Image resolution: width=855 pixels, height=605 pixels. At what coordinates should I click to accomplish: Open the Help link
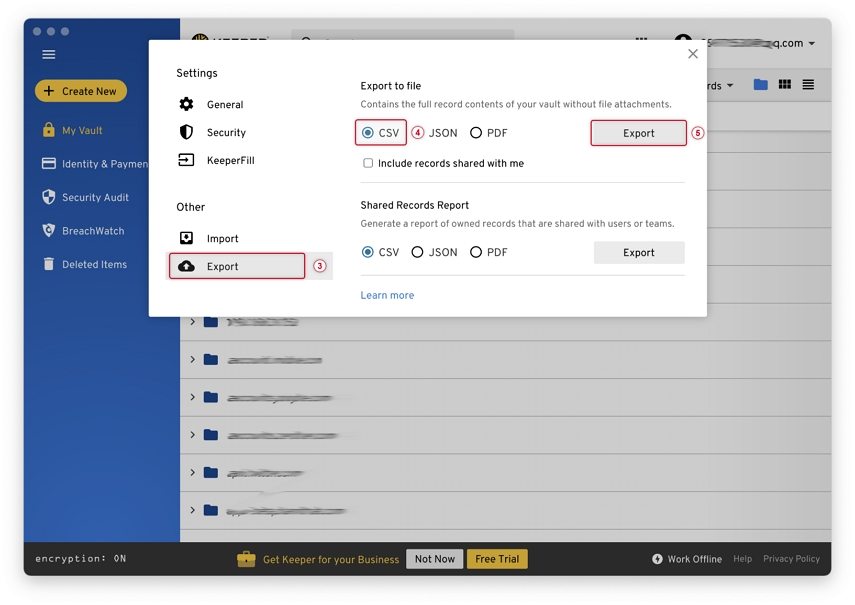click(x=742, y=559)
